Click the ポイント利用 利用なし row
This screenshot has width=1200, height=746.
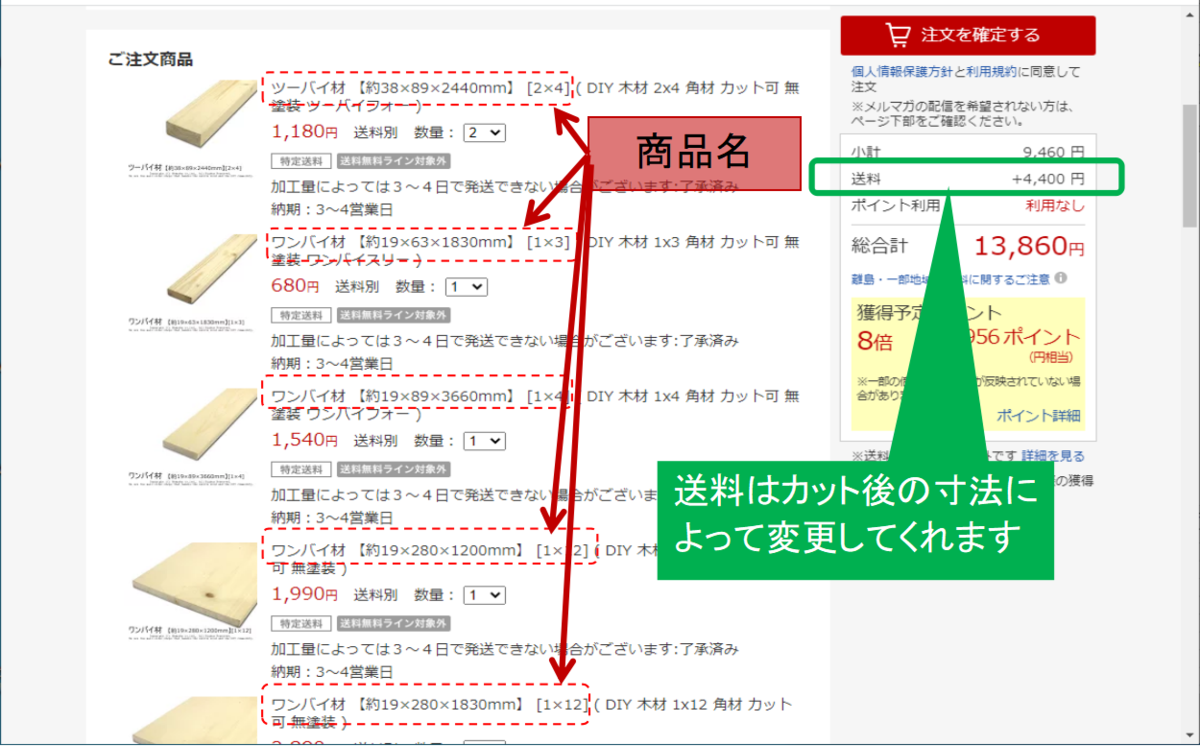[968, 205]
